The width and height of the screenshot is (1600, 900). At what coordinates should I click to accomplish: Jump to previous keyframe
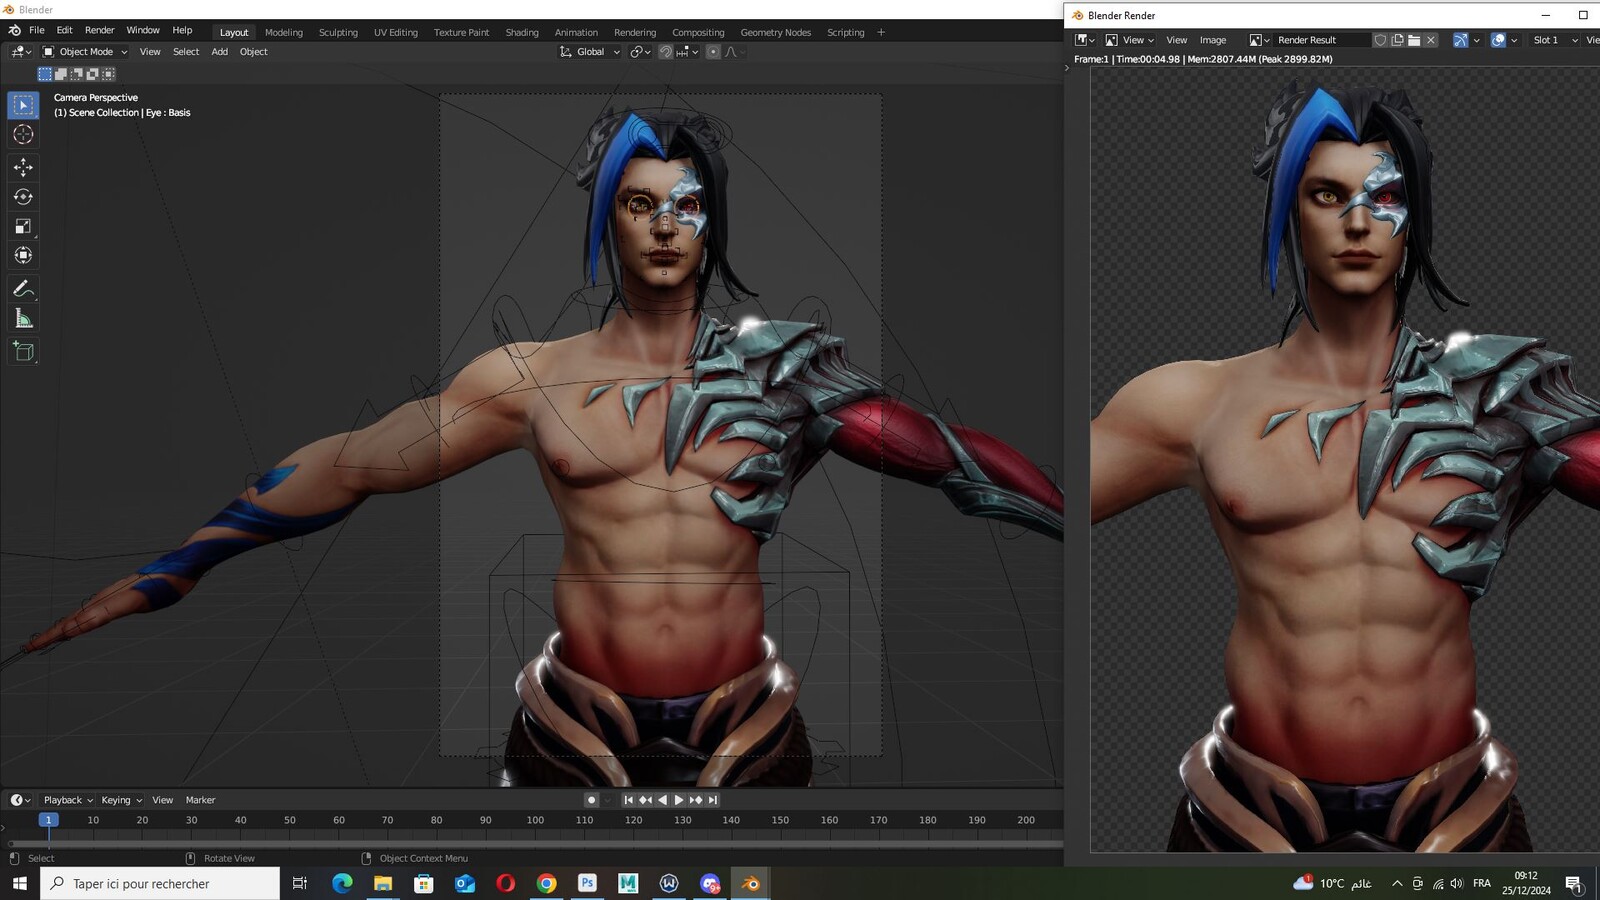[x=645, y=800]
